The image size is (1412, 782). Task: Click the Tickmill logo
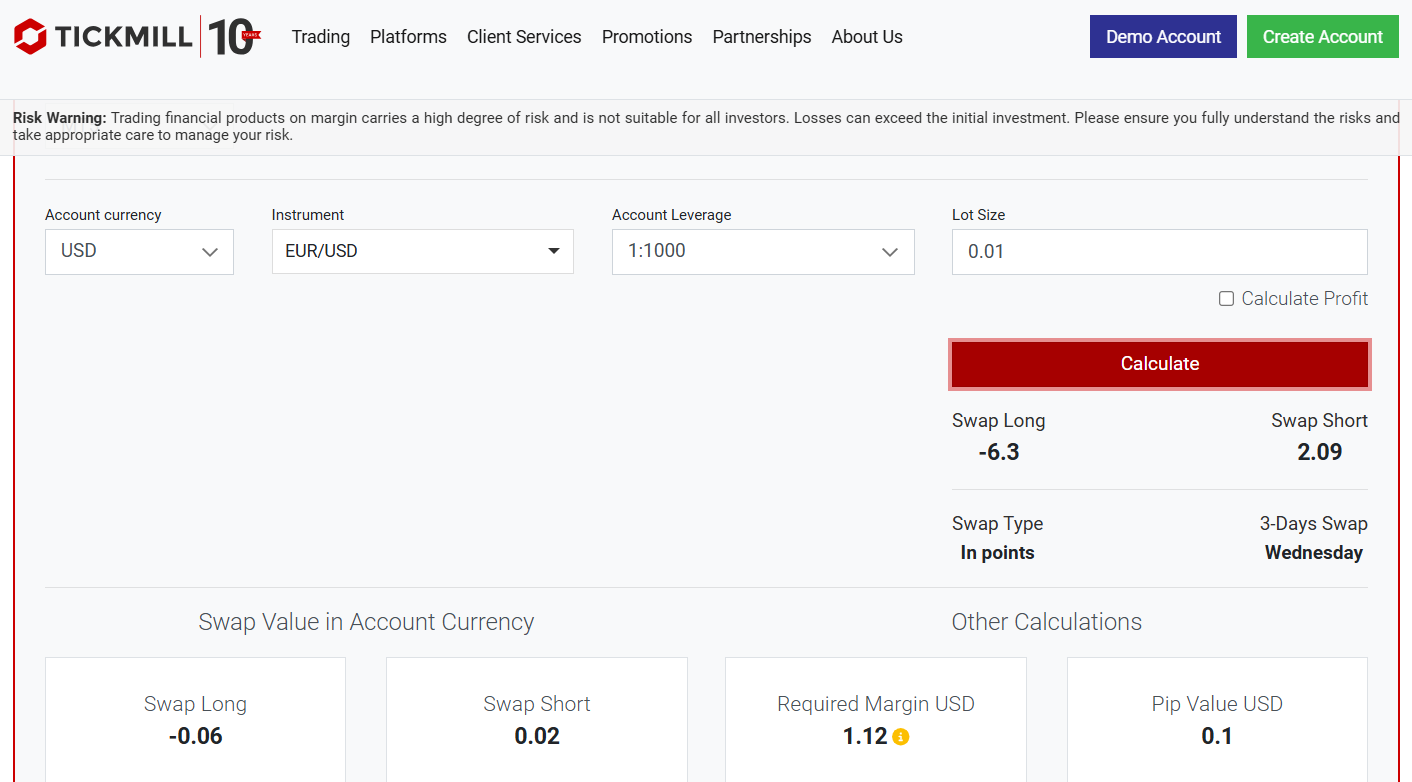[103, 37]
